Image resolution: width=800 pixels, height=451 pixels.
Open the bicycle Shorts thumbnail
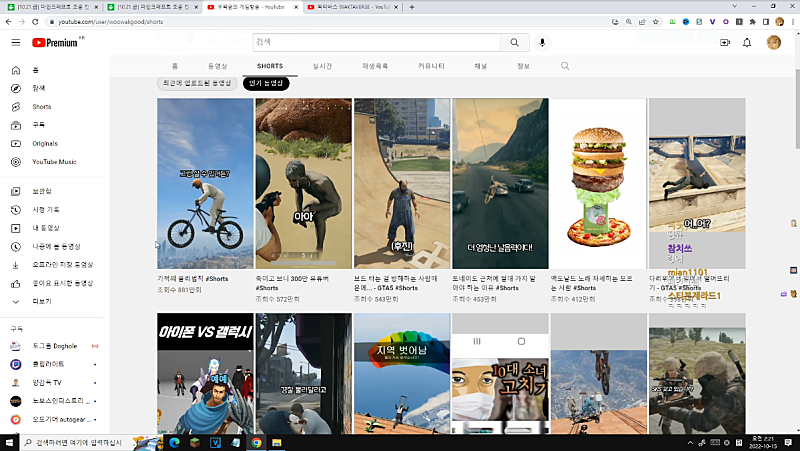point(205,183)
